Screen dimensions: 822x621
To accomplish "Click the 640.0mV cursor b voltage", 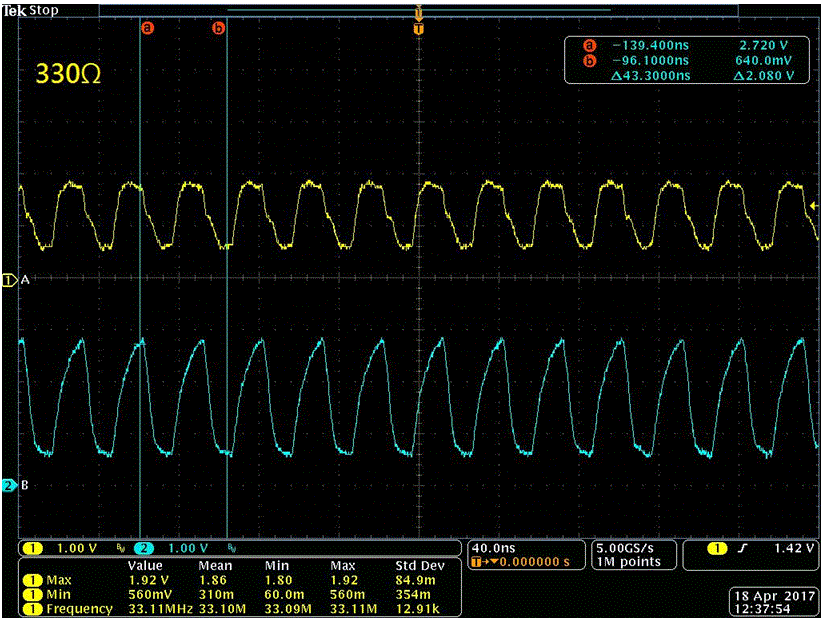I will point(763,61).
